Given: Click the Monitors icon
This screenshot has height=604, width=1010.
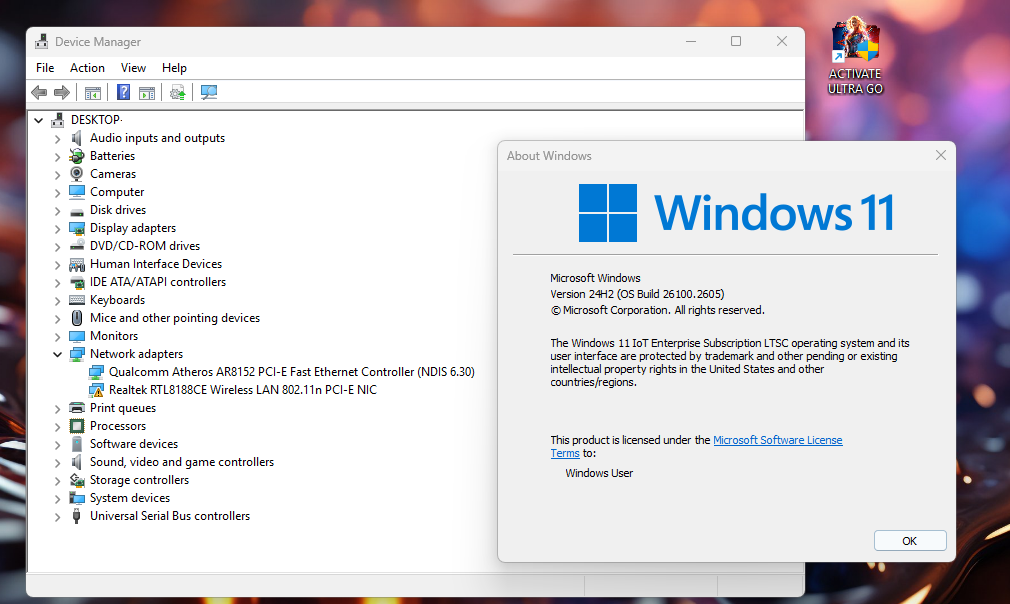Looking at the screenshot, I should (77, 336).
